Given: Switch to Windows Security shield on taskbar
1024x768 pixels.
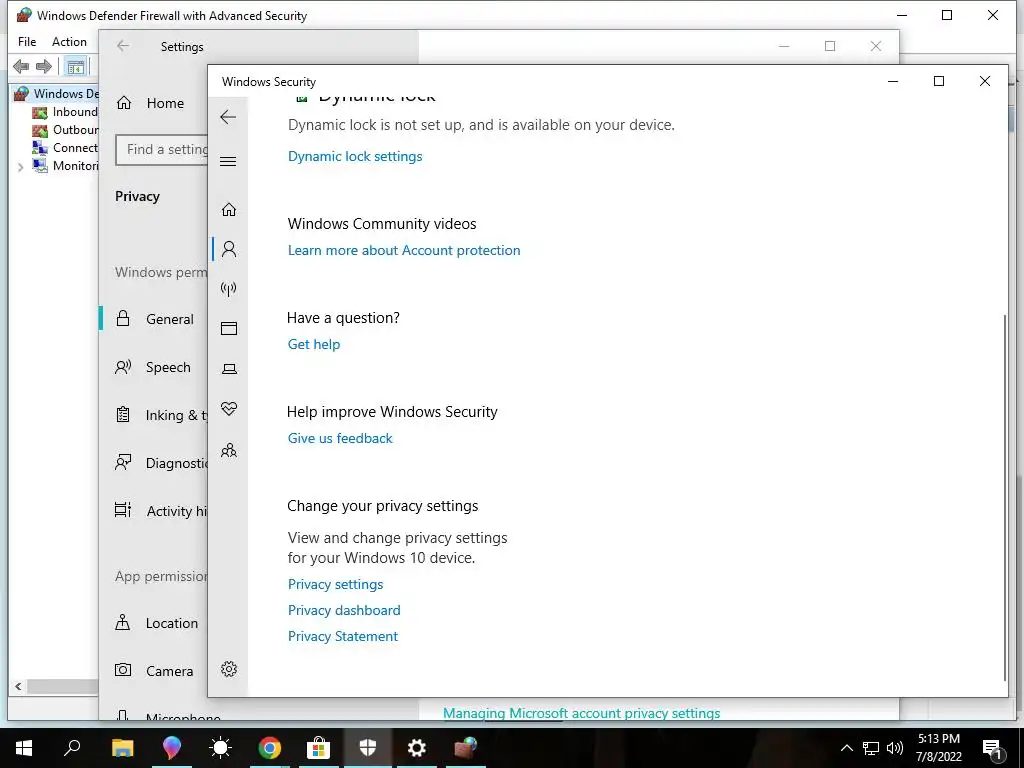Looking at the screenshot, I should point(368,748).
